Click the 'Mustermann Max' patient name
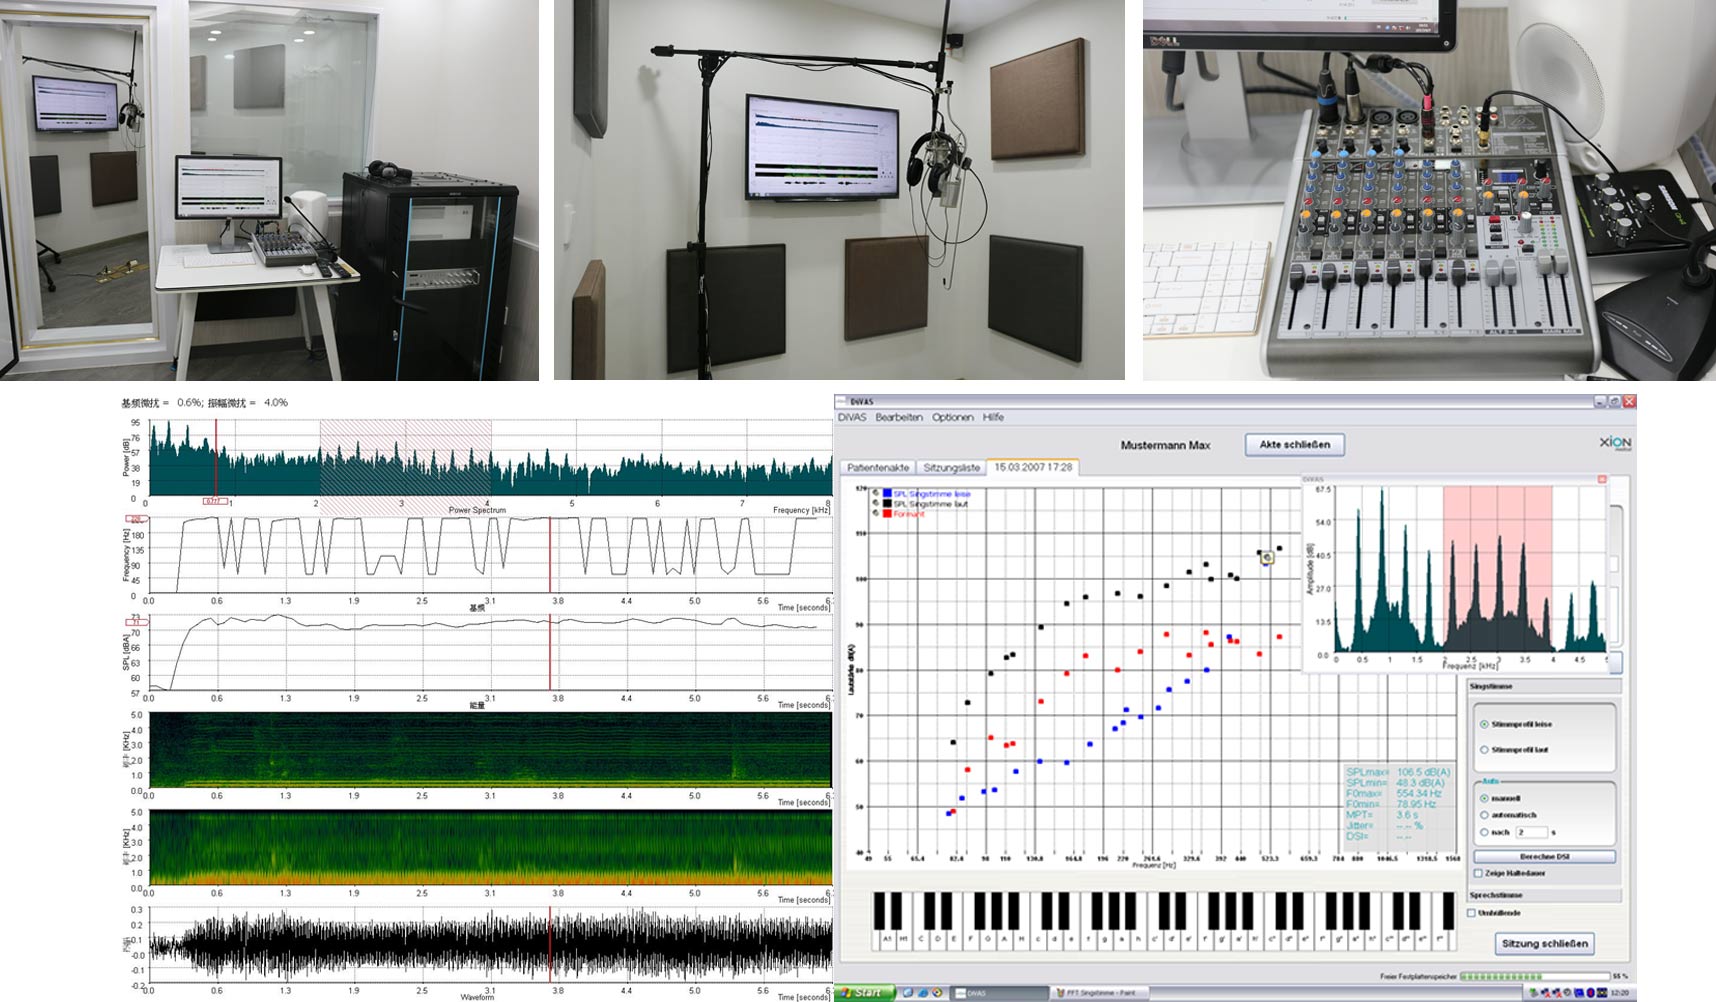1716x1002 pixels. pos(1165,445)
